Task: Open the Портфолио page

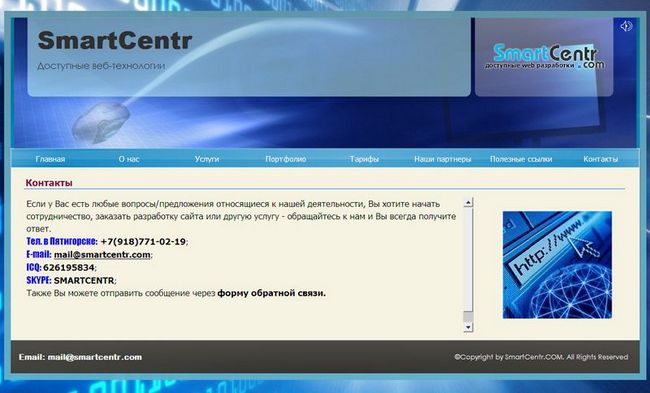Action: tap(286, 159)
